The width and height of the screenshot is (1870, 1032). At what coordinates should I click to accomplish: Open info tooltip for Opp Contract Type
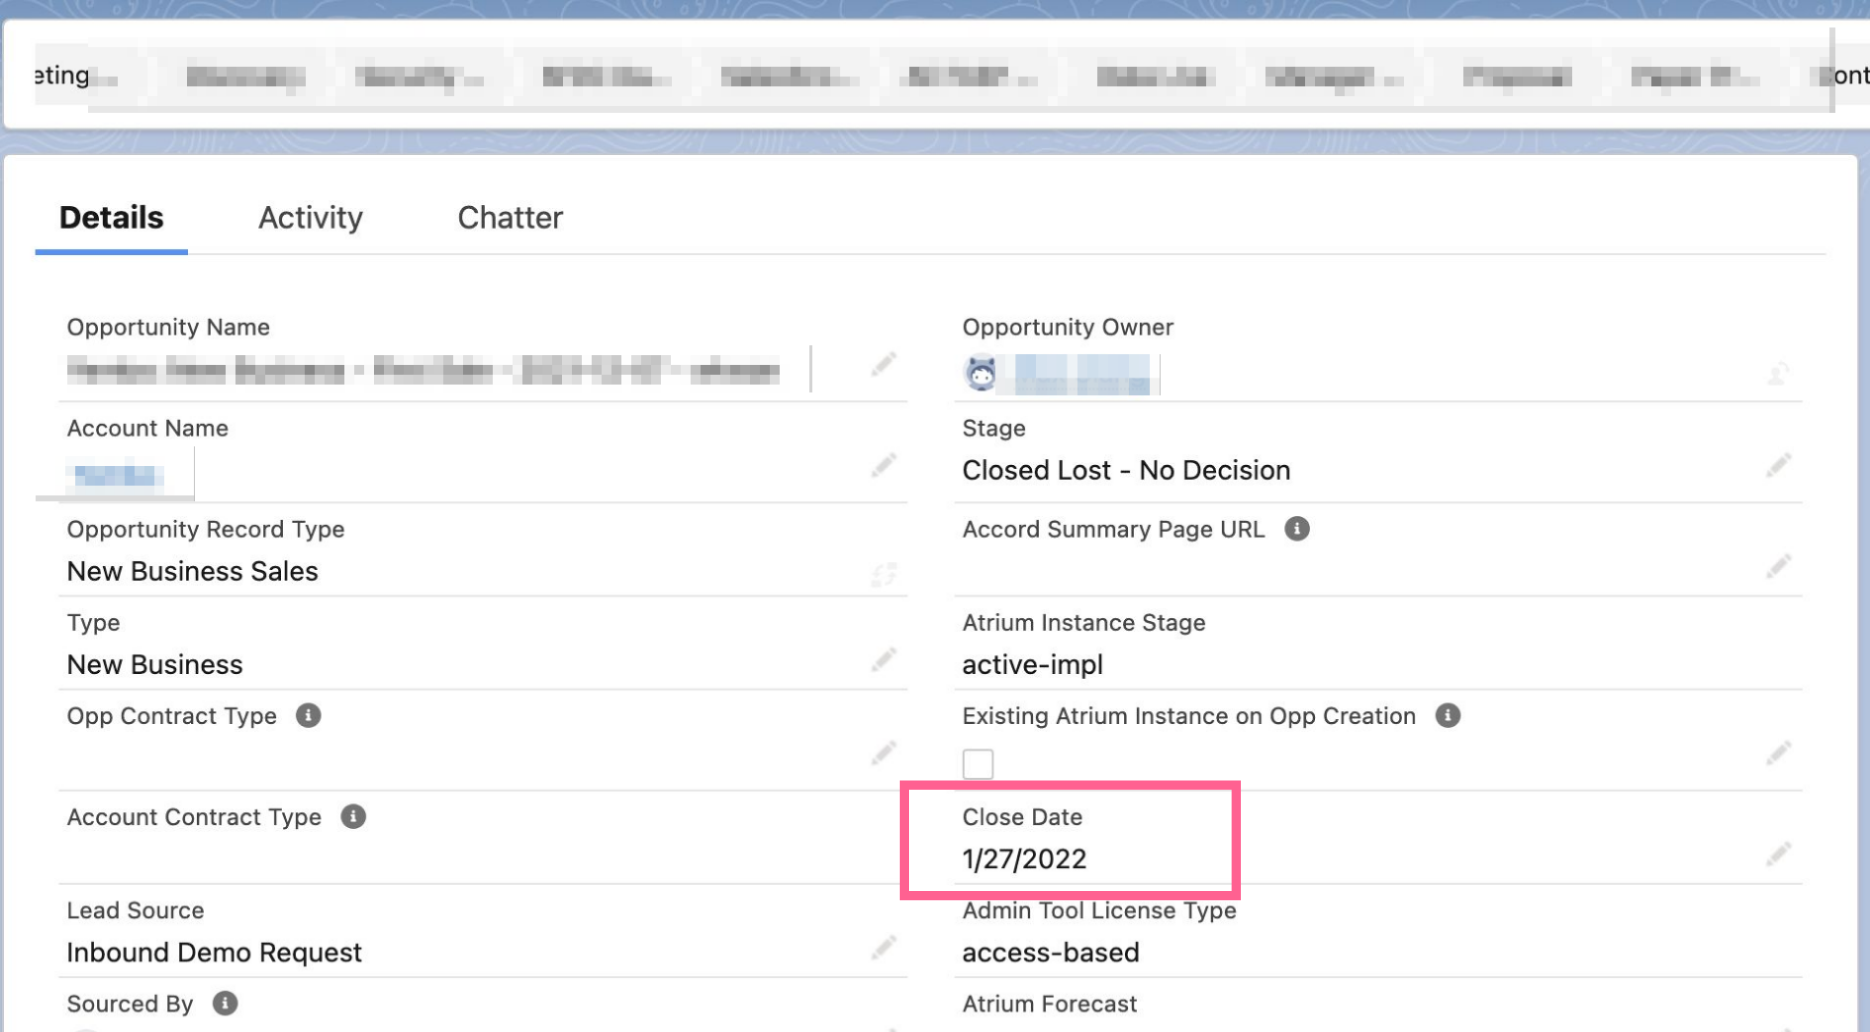tap(308, 716)
